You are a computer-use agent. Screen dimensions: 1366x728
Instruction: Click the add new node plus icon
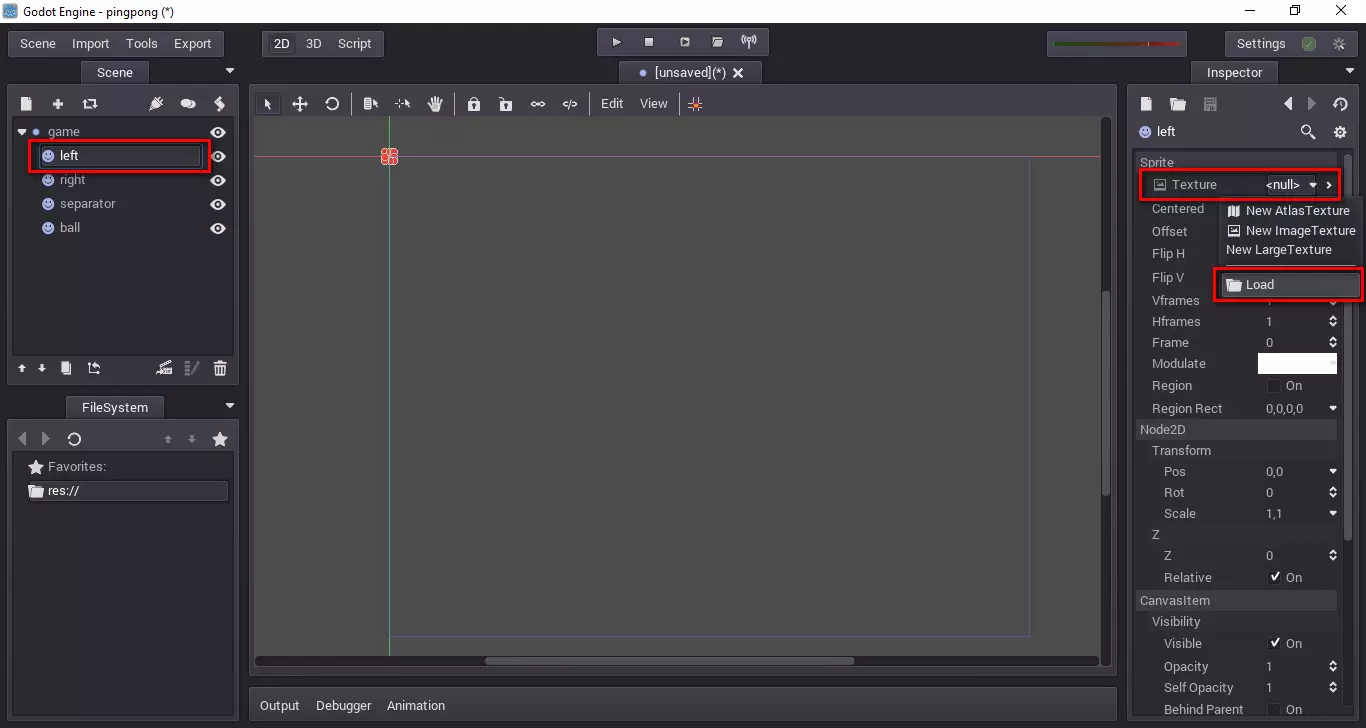click(58, 104)
